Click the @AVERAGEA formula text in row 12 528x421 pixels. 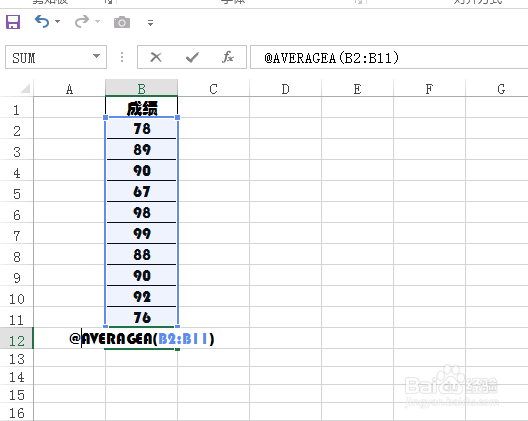(141, 338)
